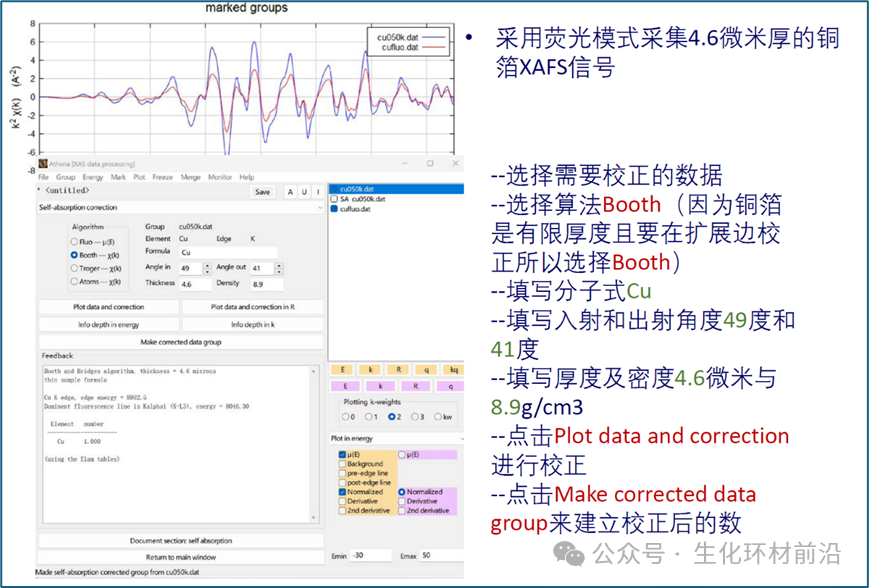Click Plot data and correction button
The width and height of the screenshot is (869, 588).
[x=109, y=306]
